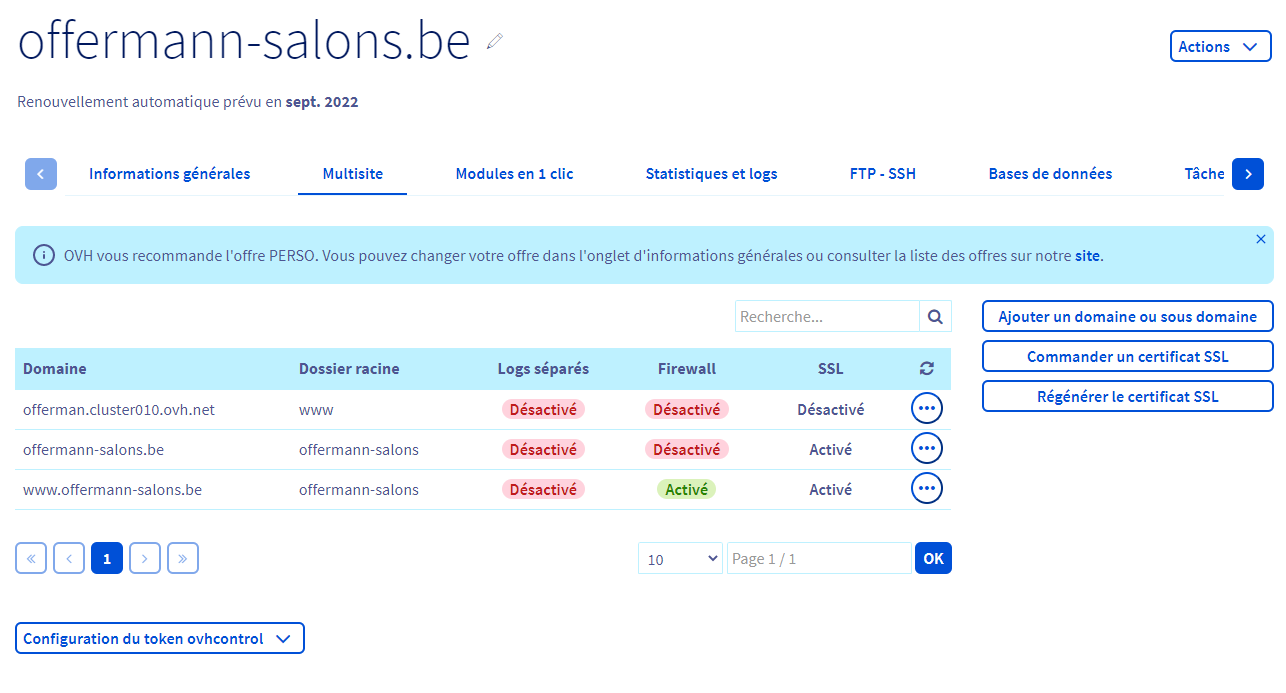Open the options menu for offerman.cluster010.ovh.net
Image resolution: width=1286 pixels, height=693 pixels.
point(926,409)
